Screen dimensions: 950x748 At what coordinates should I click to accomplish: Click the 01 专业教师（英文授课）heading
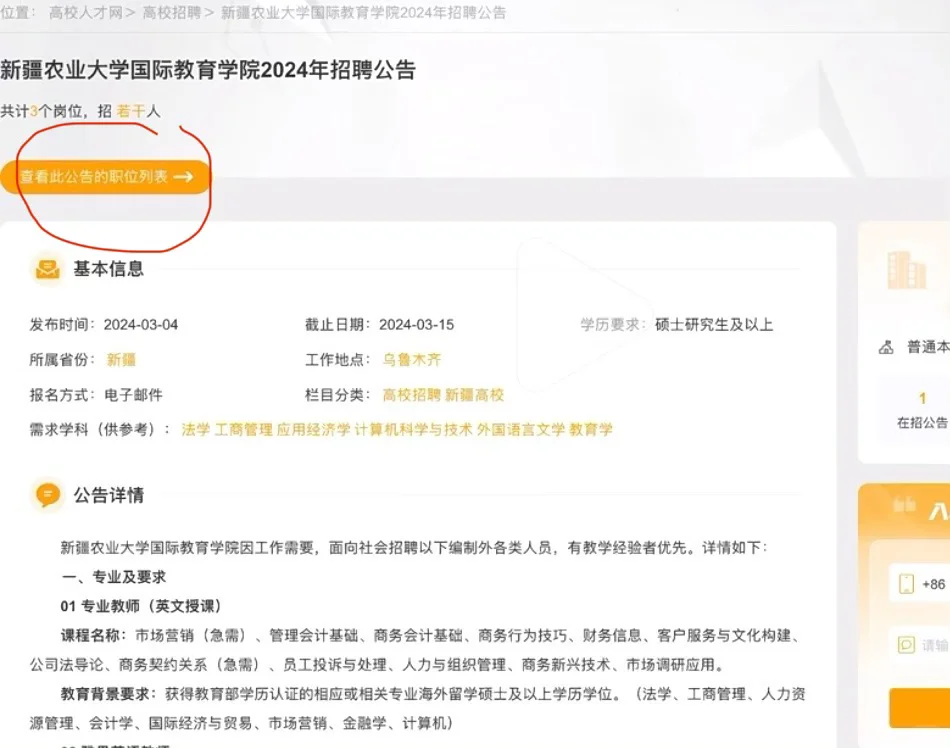tap(142, 606)
